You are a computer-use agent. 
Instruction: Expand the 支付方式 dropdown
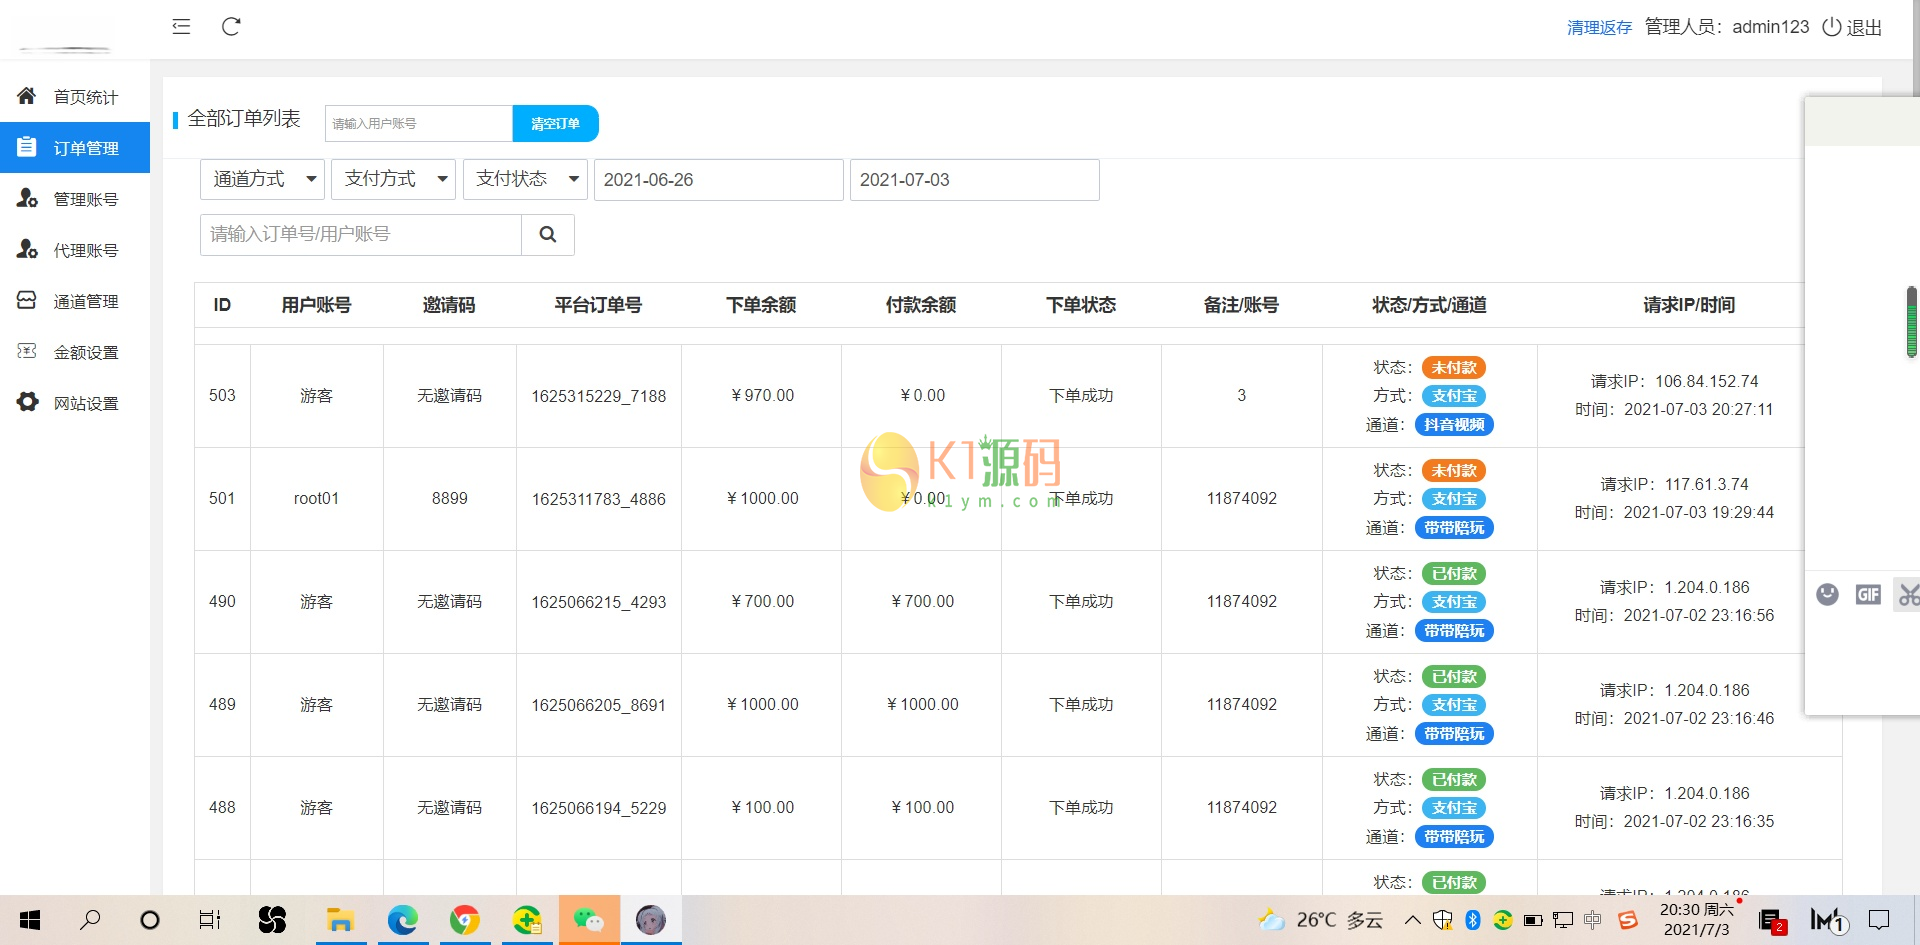tap(393, 179)
